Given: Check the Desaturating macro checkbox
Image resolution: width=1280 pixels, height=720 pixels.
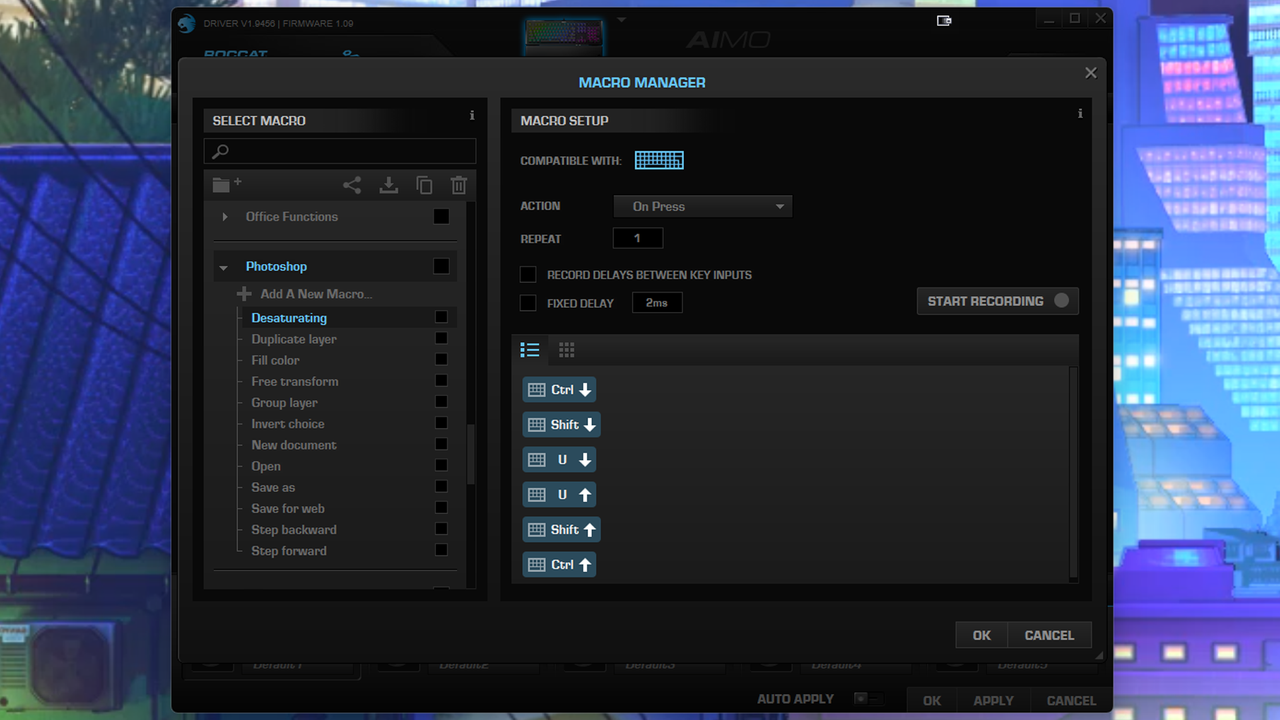Looking at the screenshot, I should [x=441, y=318].
